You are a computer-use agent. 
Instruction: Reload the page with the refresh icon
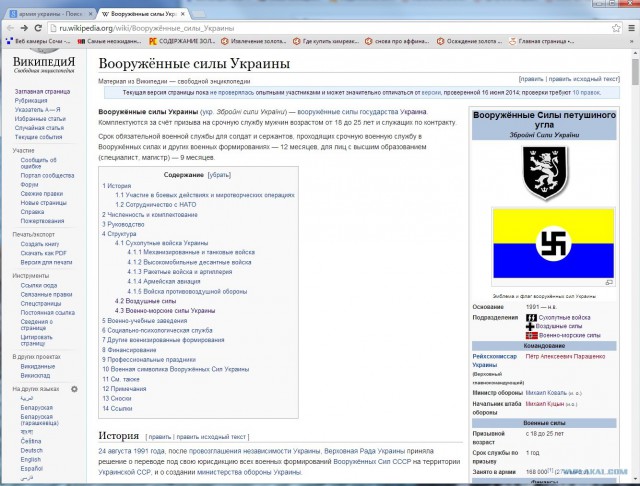tap(38, 28)
